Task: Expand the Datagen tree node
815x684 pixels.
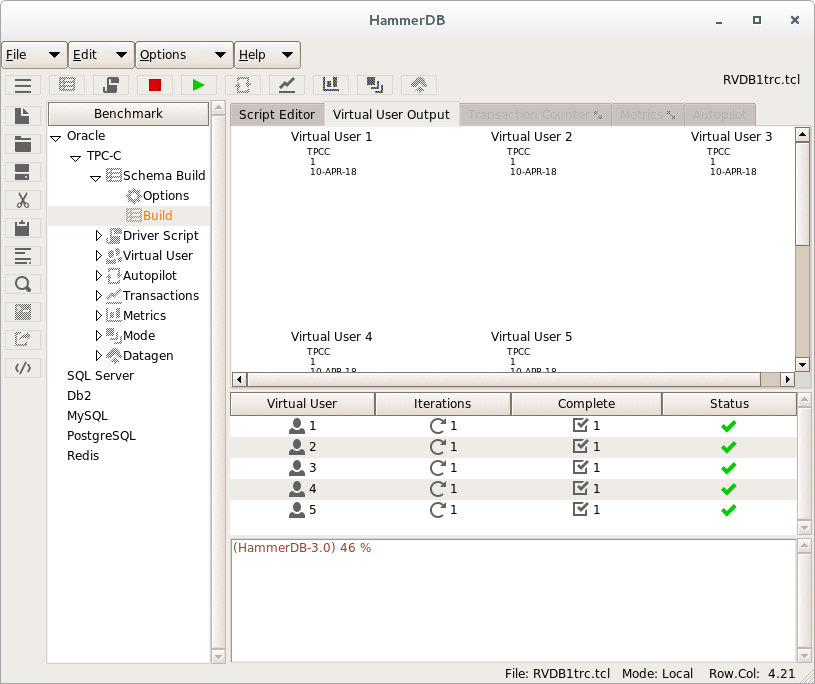Action: (98, 356)
